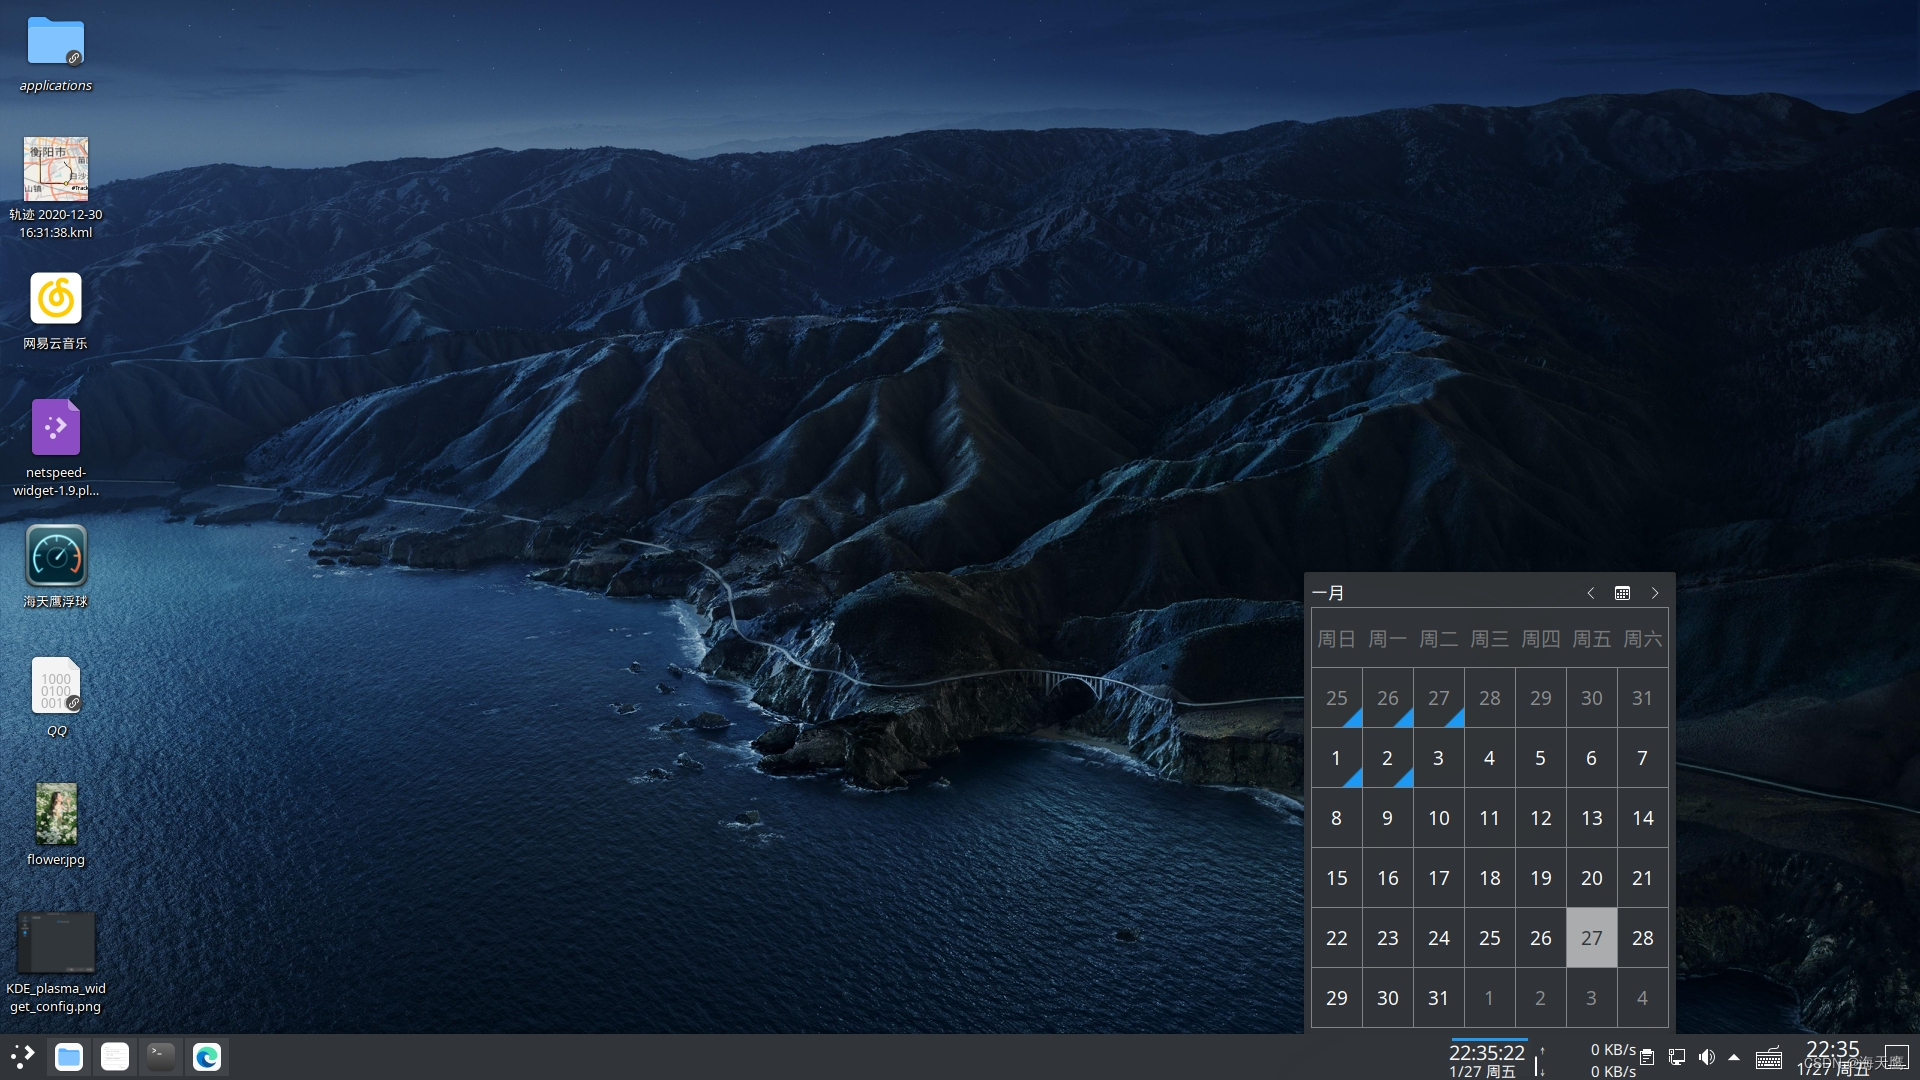Select flower.jpg thumbnail on desktop
This screenshot has width=1920, height=1080.
(x=56, y=814)
